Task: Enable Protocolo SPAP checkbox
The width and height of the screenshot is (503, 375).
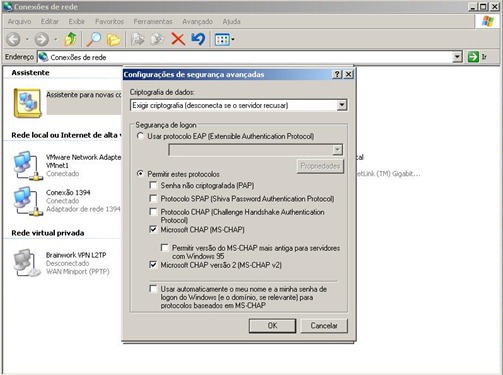Action: 153,198
